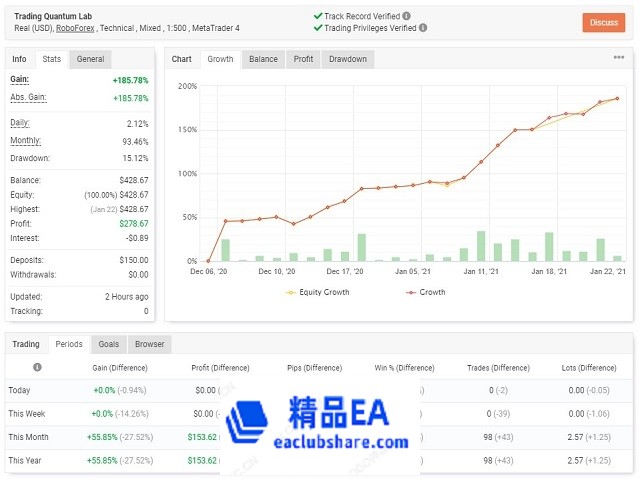Image resolution: width=640 pixels, height=480 pixels.
Task: Click the final growth data point on chart
Action: tap(617, 98)
